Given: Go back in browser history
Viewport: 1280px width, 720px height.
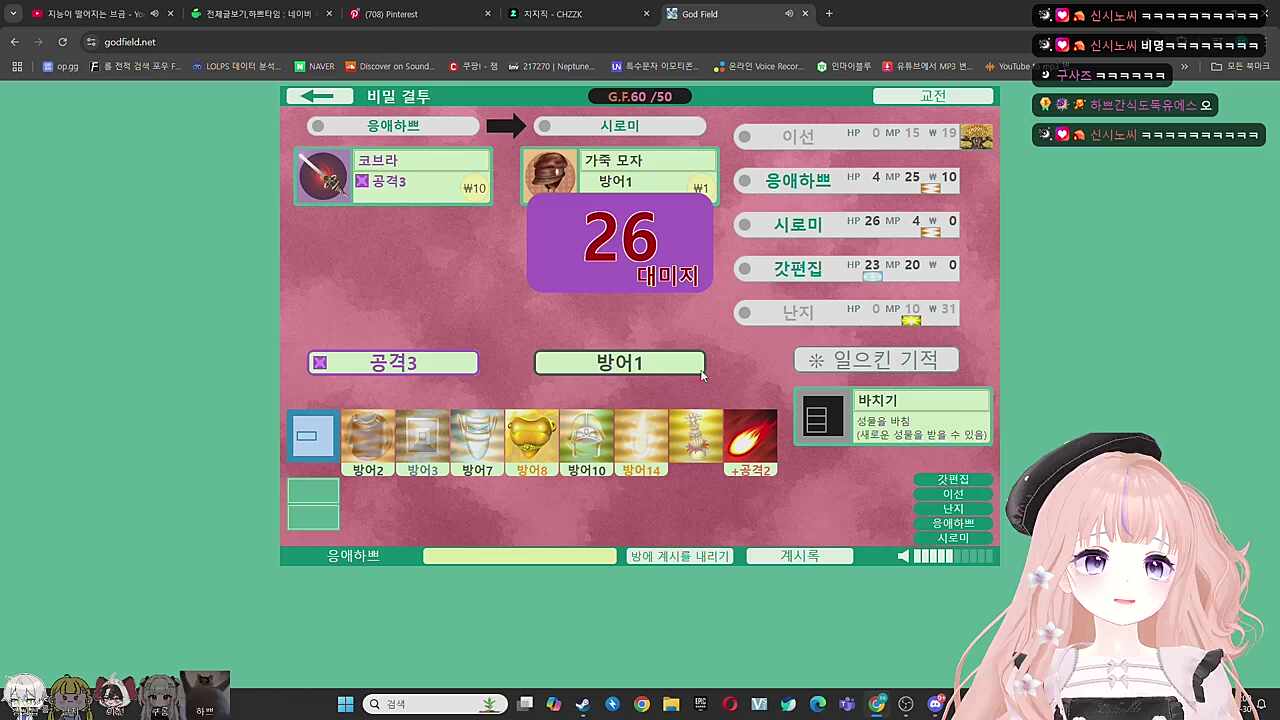Looking at the screenshot, I should [14, 42].
